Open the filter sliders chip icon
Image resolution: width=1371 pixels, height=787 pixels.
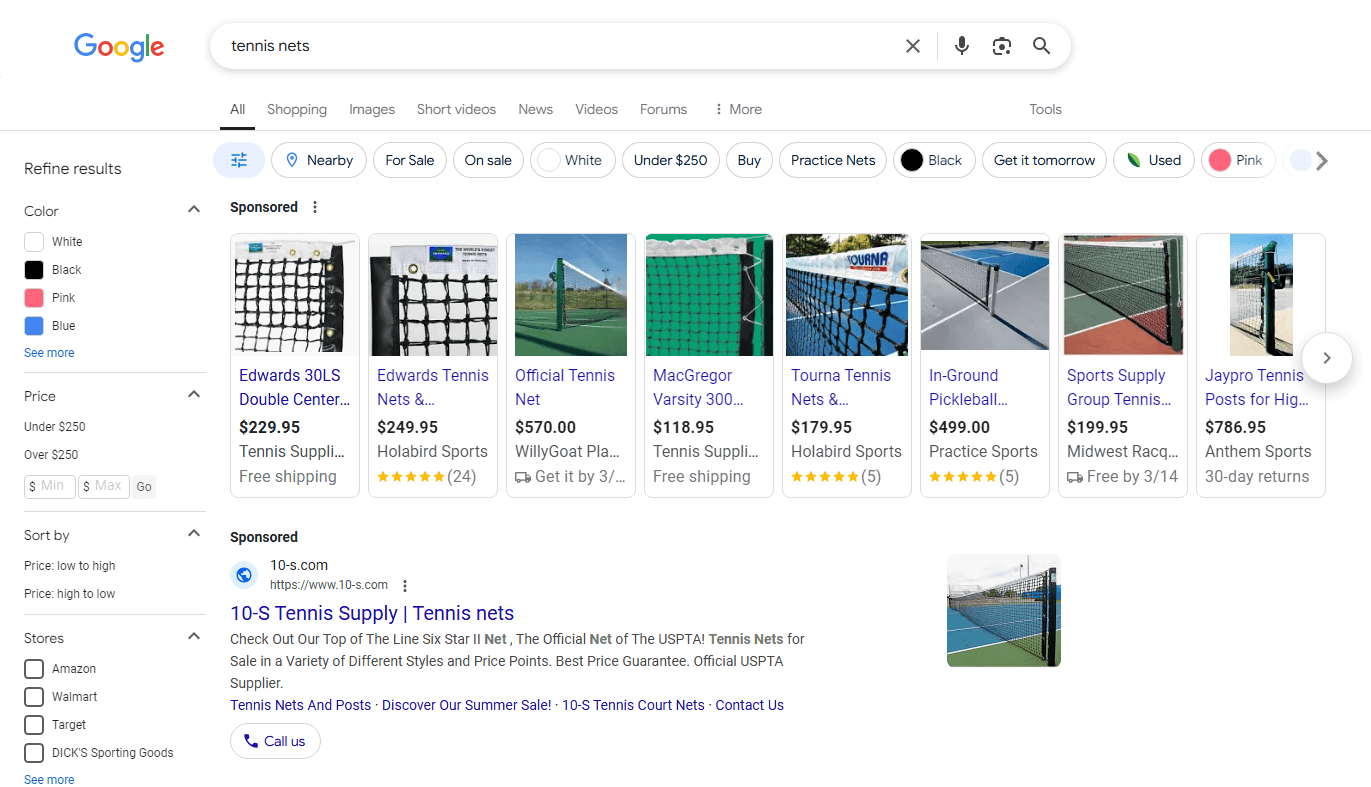click(239, 160)
